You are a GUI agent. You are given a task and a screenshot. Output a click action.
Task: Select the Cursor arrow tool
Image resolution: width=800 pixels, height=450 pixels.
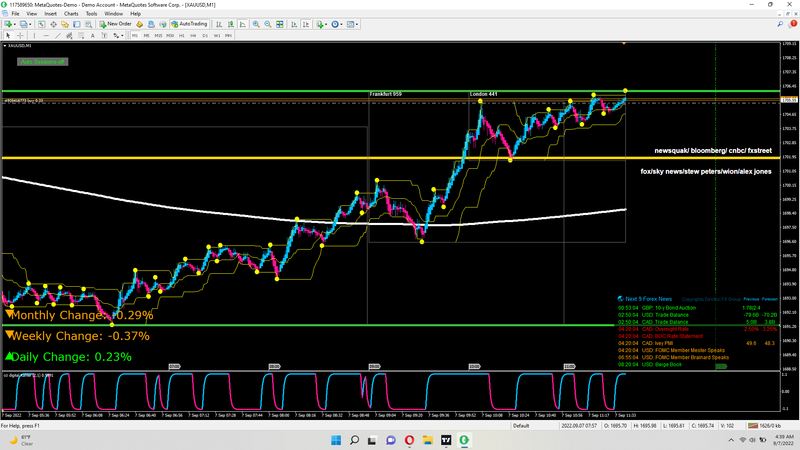8,36
